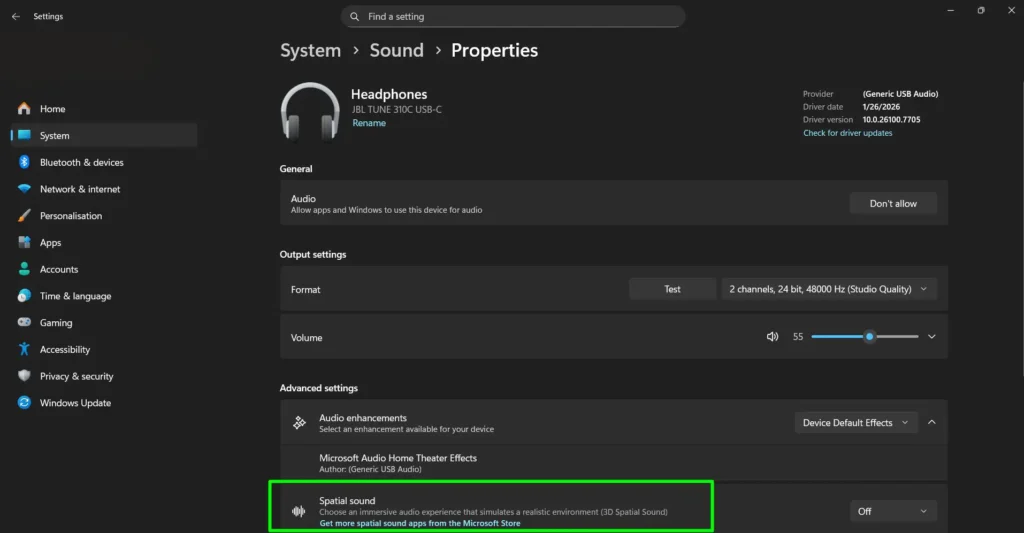Click the Accounts person icon
This screenshot has width=1024, height=533.
coord(24,269)
